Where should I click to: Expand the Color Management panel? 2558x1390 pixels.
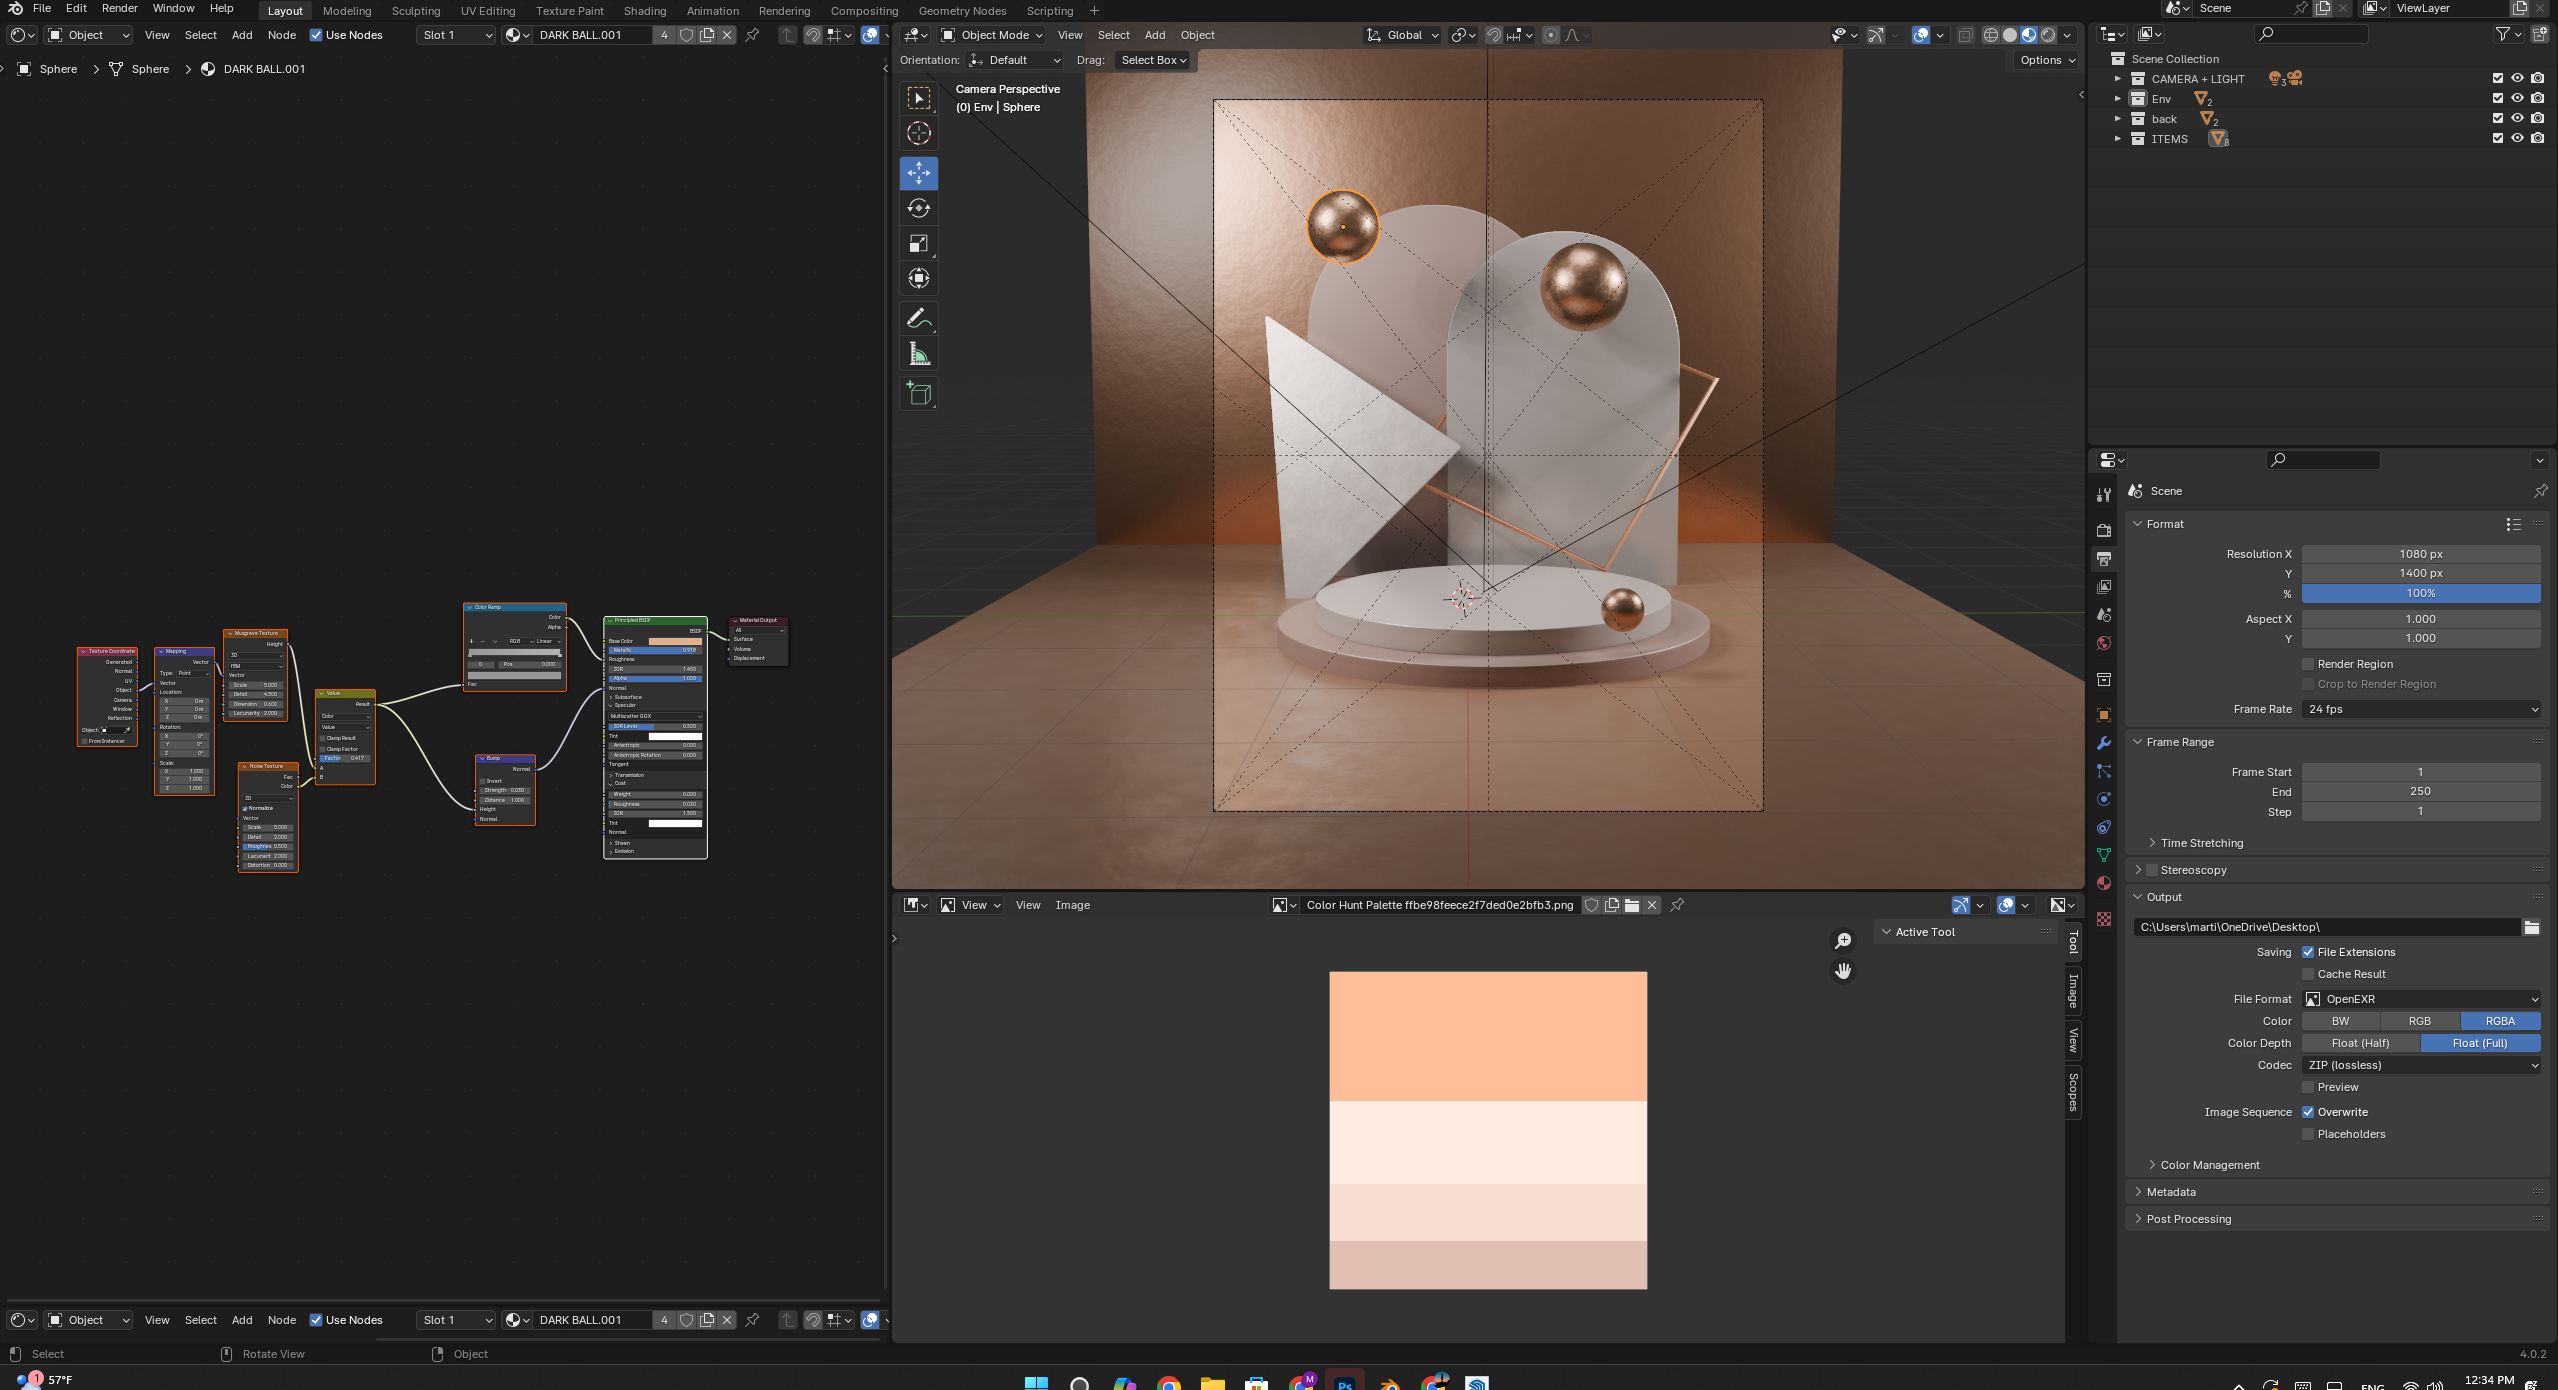[x=2209, y=1165]
